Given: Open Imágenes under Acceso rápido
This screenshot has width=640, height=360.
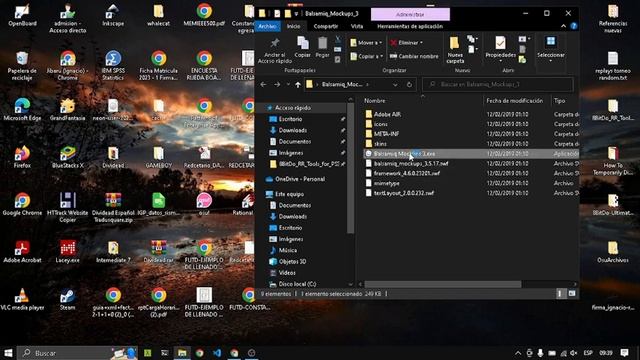Looking at the screenshot, I should [x=291, y=153].
